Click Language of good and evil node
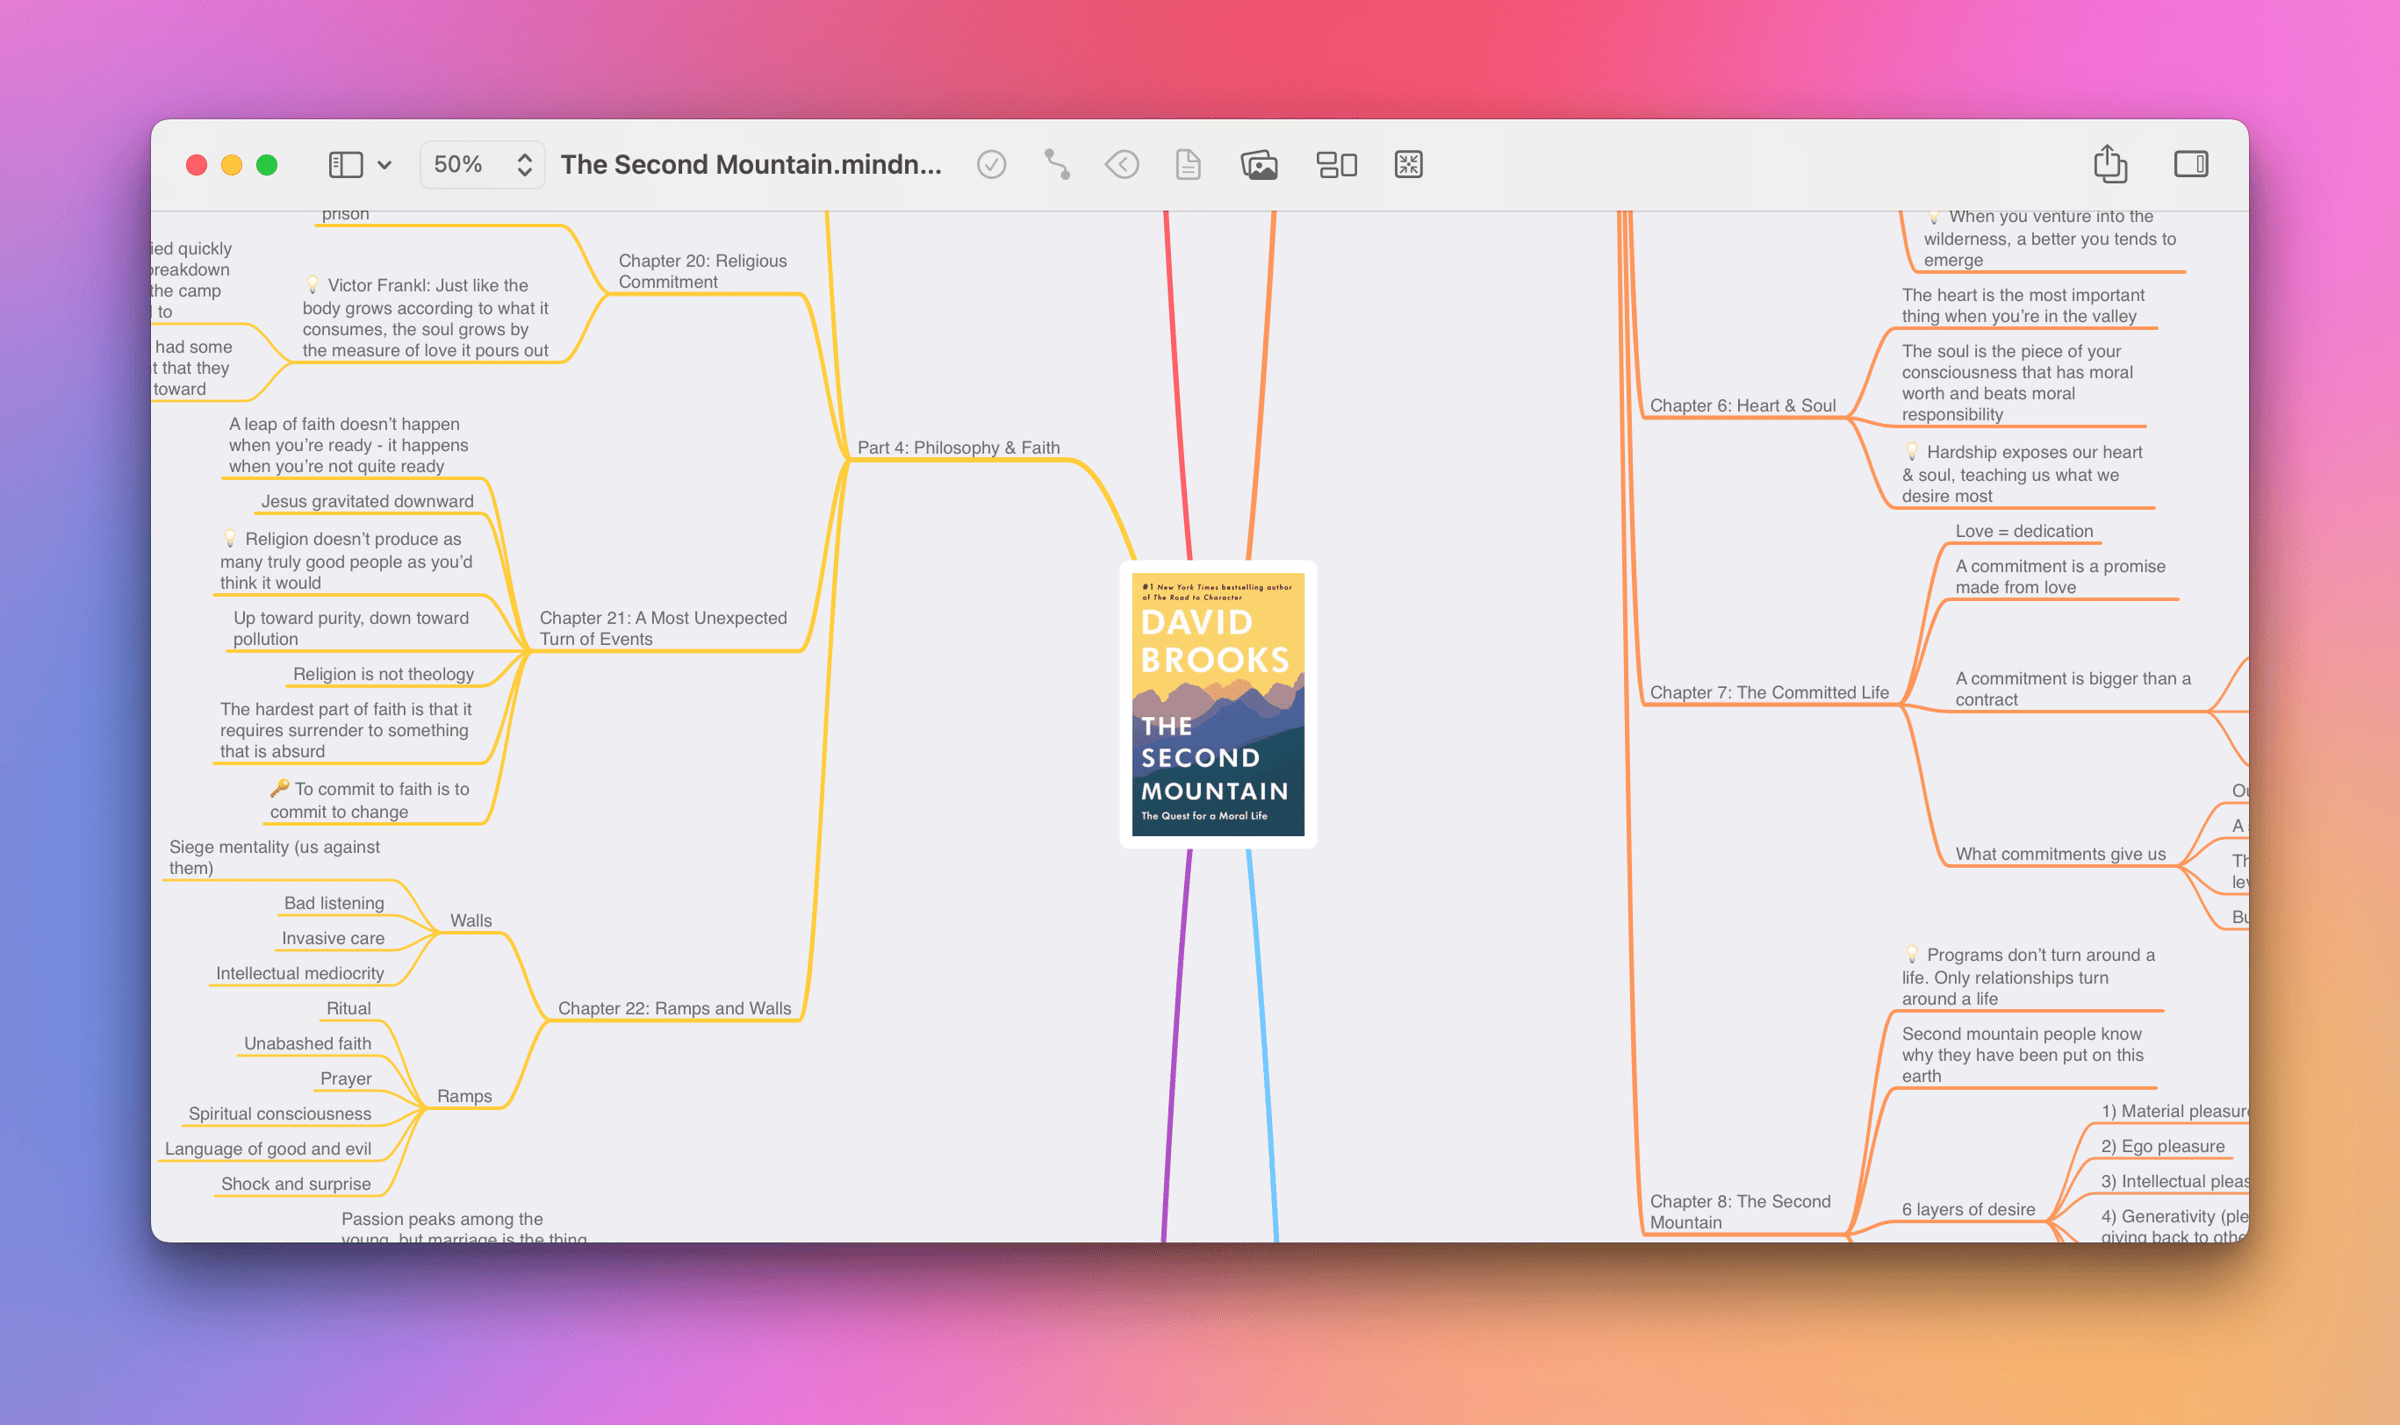The width and height of the screenshot is (2400, 1425). [x=268, y=1148]
